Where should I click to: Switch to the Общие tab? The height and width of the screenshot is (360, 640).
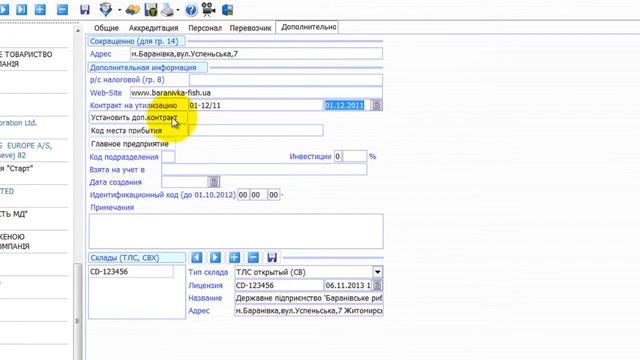click(106, 28)
